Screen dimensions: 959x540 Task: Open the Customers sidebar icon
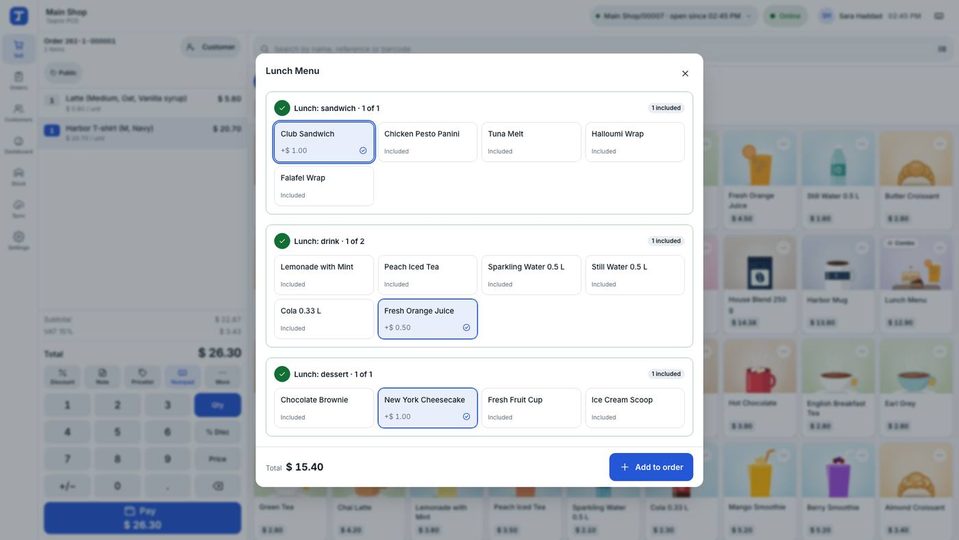tap(19, 112)
